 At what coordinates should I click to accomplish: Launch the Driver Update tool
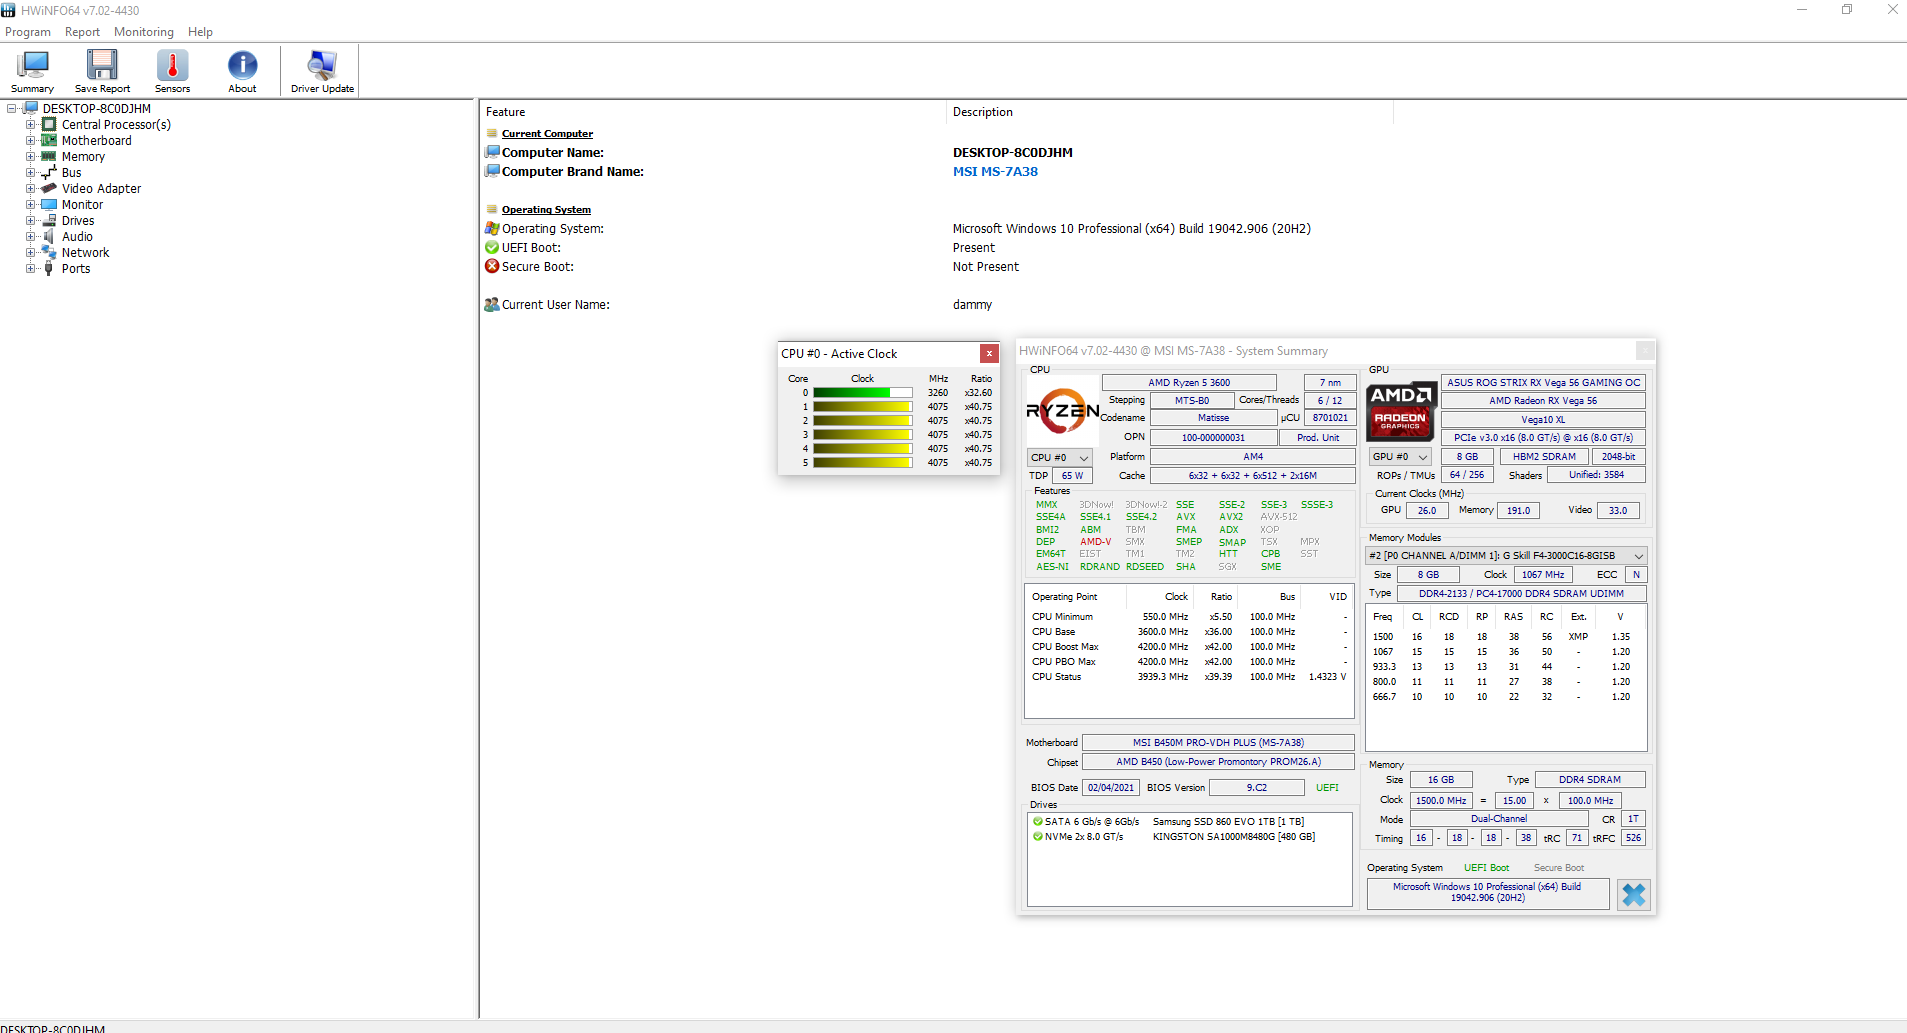[x=322, y=65]
